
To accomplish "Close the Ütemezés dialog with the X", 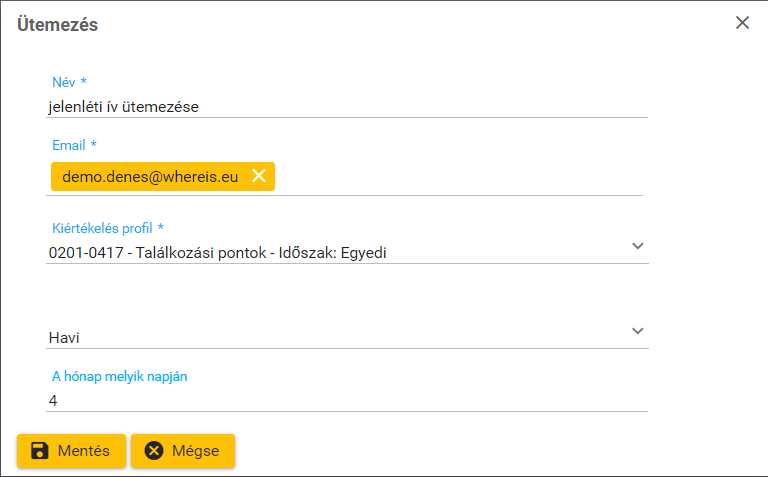I will [x=742, y=23].
